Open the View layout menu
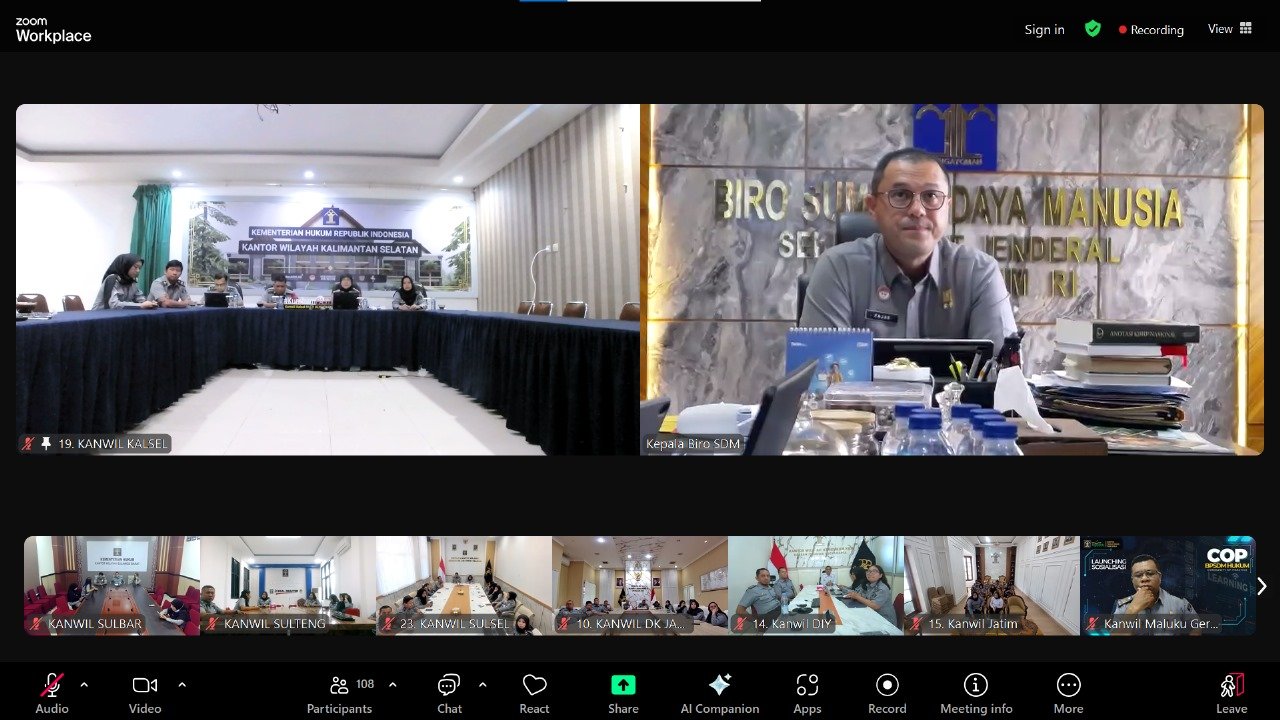 click(x=1230, y=29)
